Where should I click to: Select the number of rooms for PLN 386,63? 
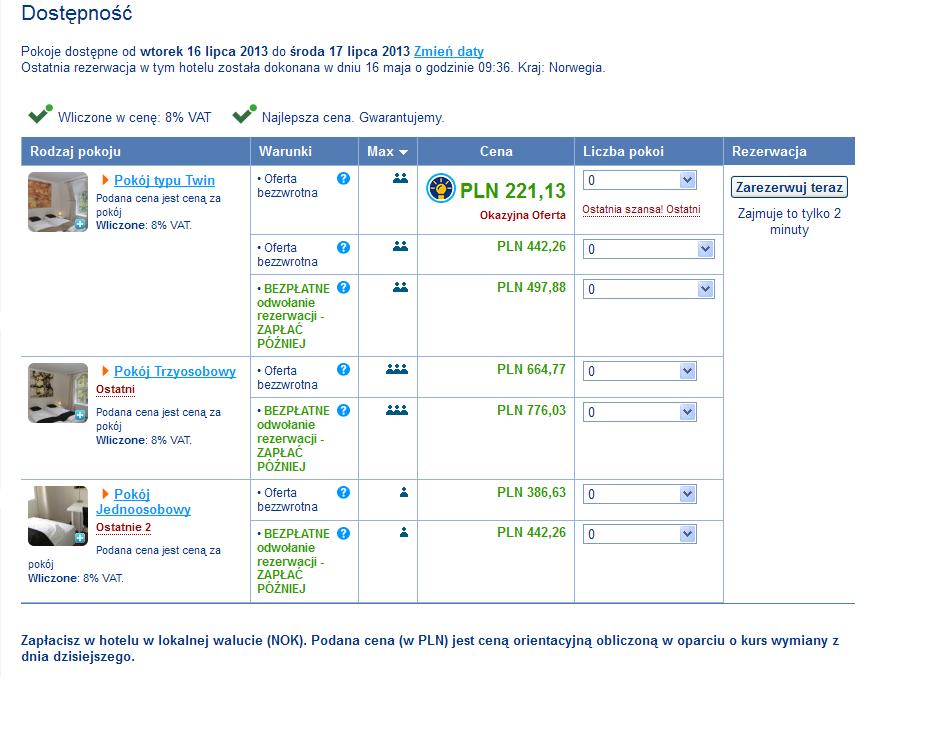point(640,494)
